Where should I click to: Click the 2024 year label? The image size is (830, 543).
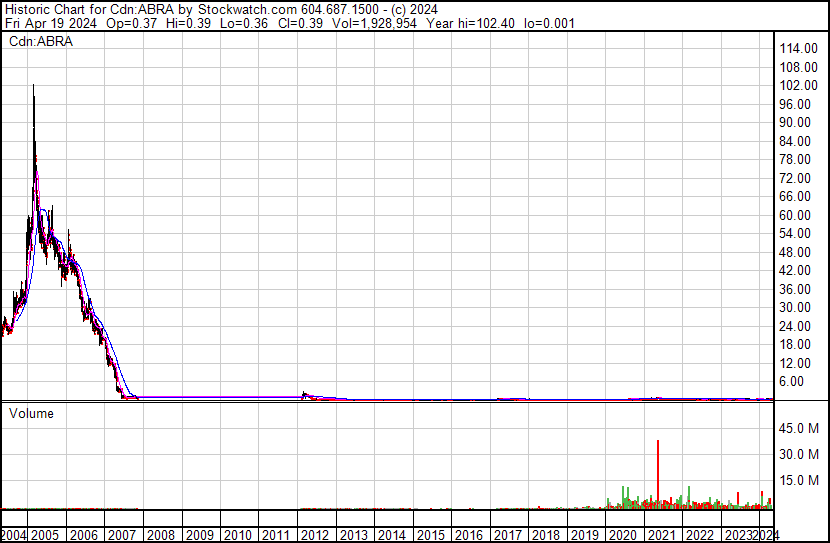tap(766, 535)
